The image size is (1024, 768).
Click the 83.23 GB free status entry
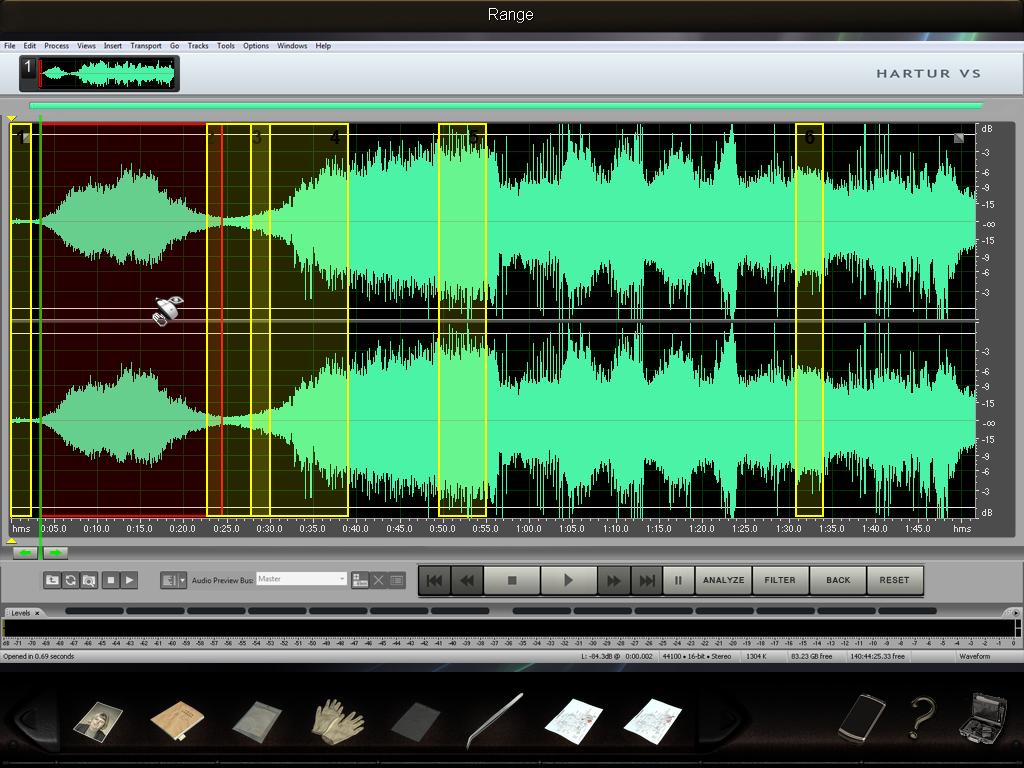(811, 656)
